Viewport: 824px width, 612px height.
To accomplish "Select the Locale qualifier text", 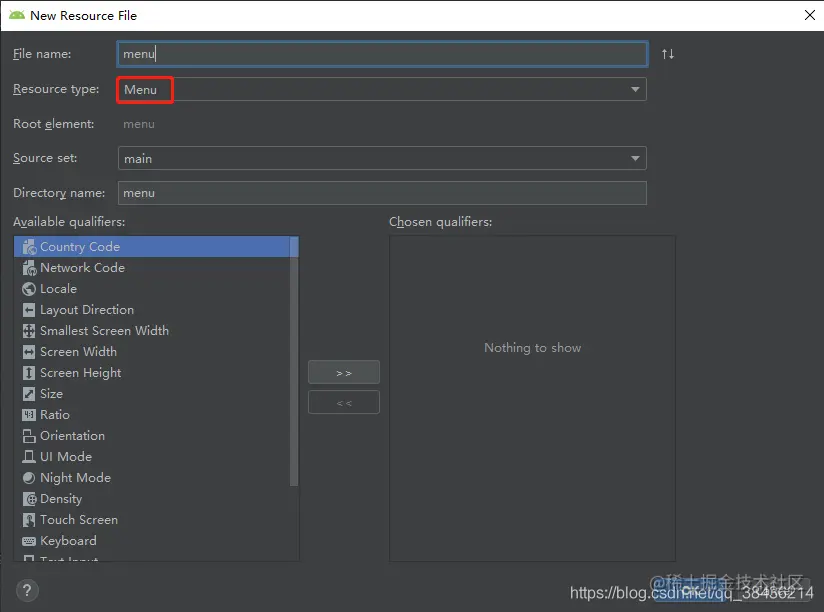I will tap(58, 288).
